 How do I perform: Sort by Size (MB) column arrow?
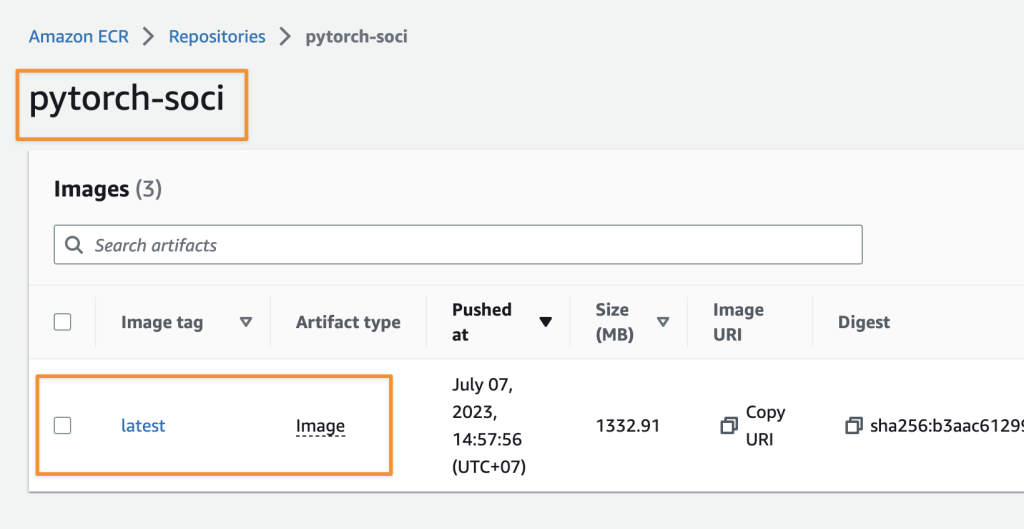pos(663,322)
